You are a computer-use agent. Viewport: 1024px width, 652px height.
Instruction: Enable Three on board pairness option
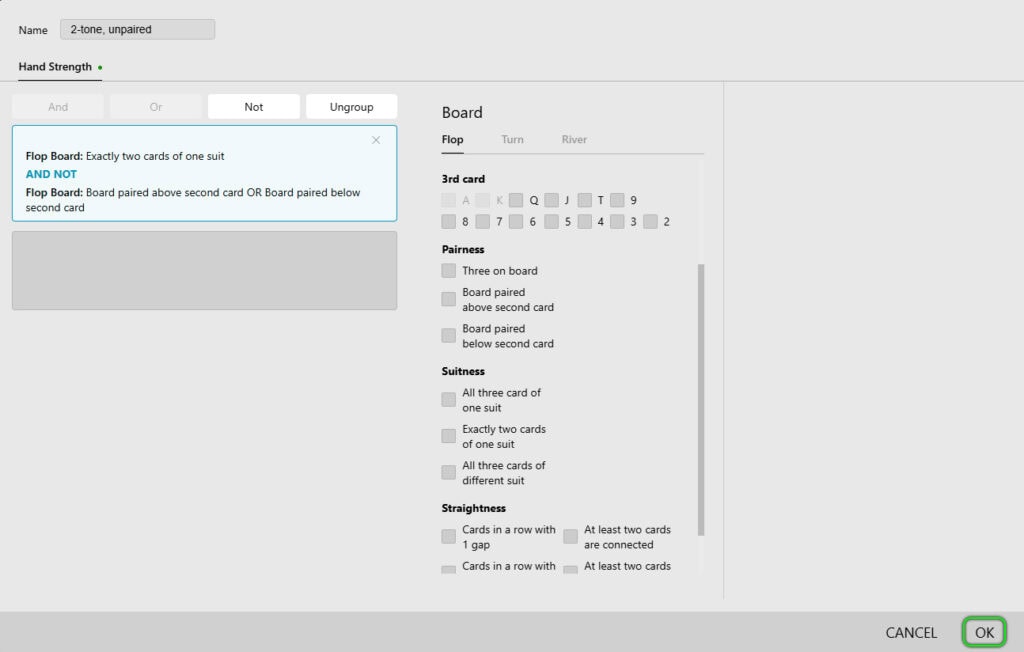(x=449, y=271)
